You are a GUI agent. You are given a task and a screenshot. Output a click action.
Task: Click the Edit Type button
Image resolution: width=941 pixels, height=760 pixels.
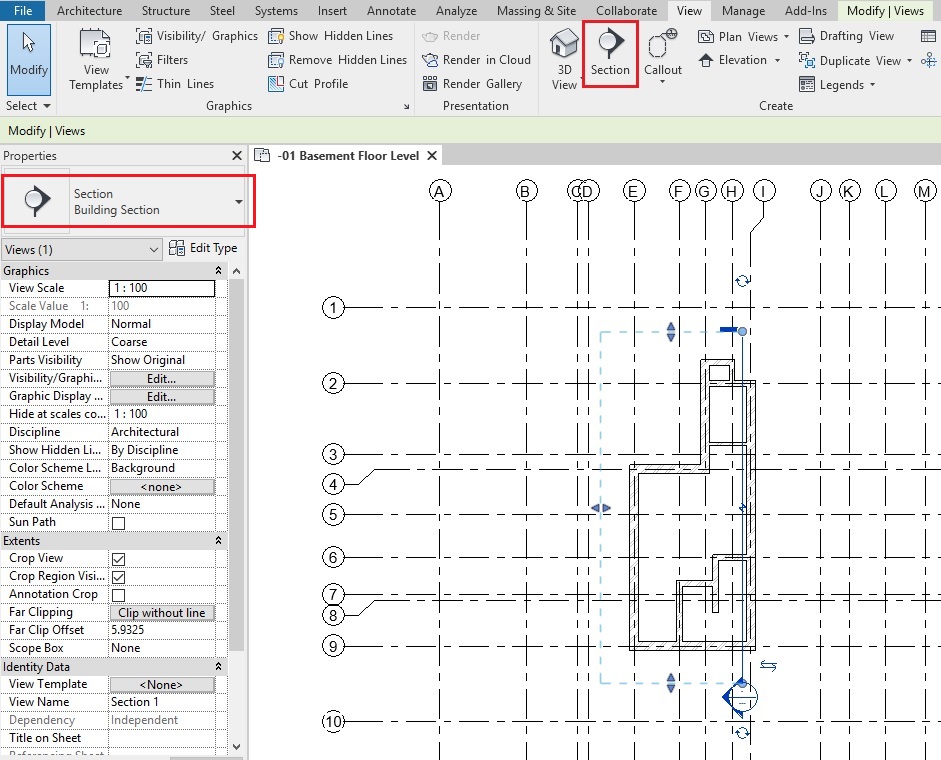tap(203, 248)
